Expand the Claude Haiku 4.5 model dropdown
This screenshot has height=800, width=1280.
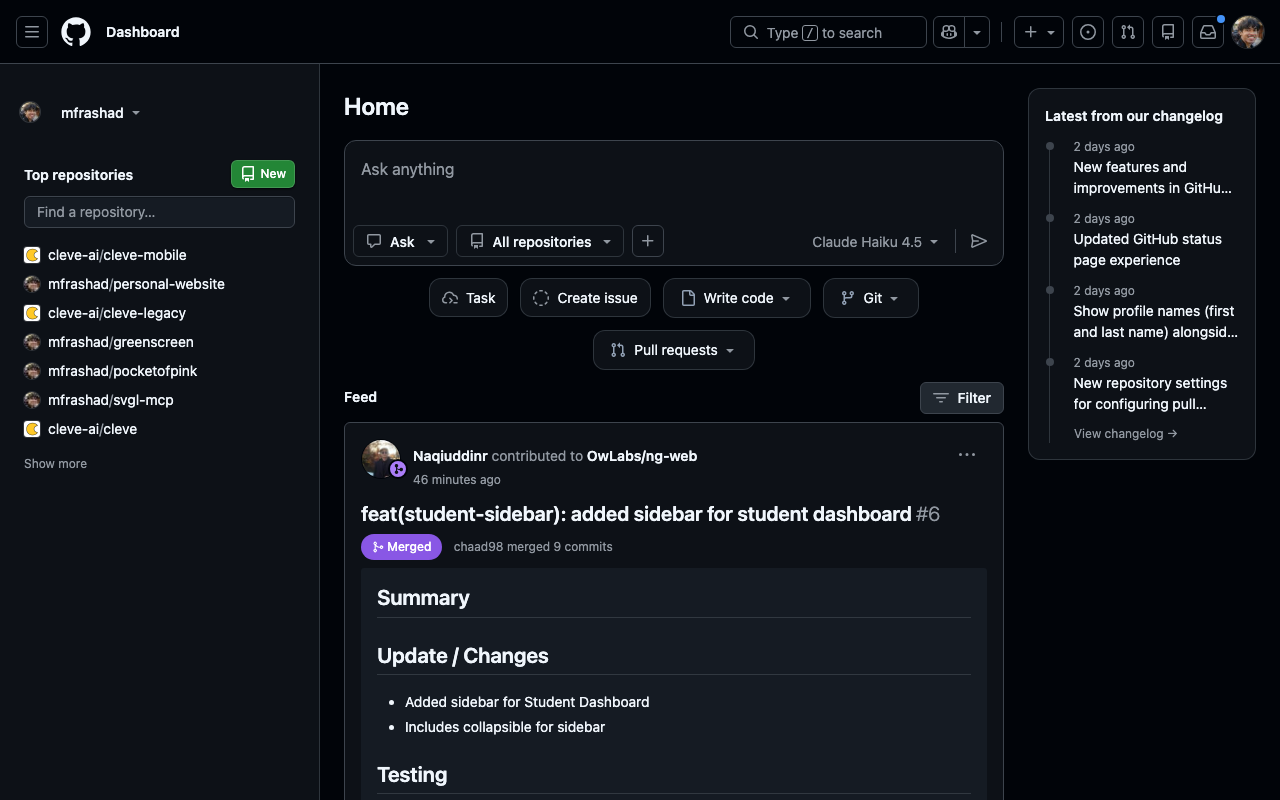point(873,241)
